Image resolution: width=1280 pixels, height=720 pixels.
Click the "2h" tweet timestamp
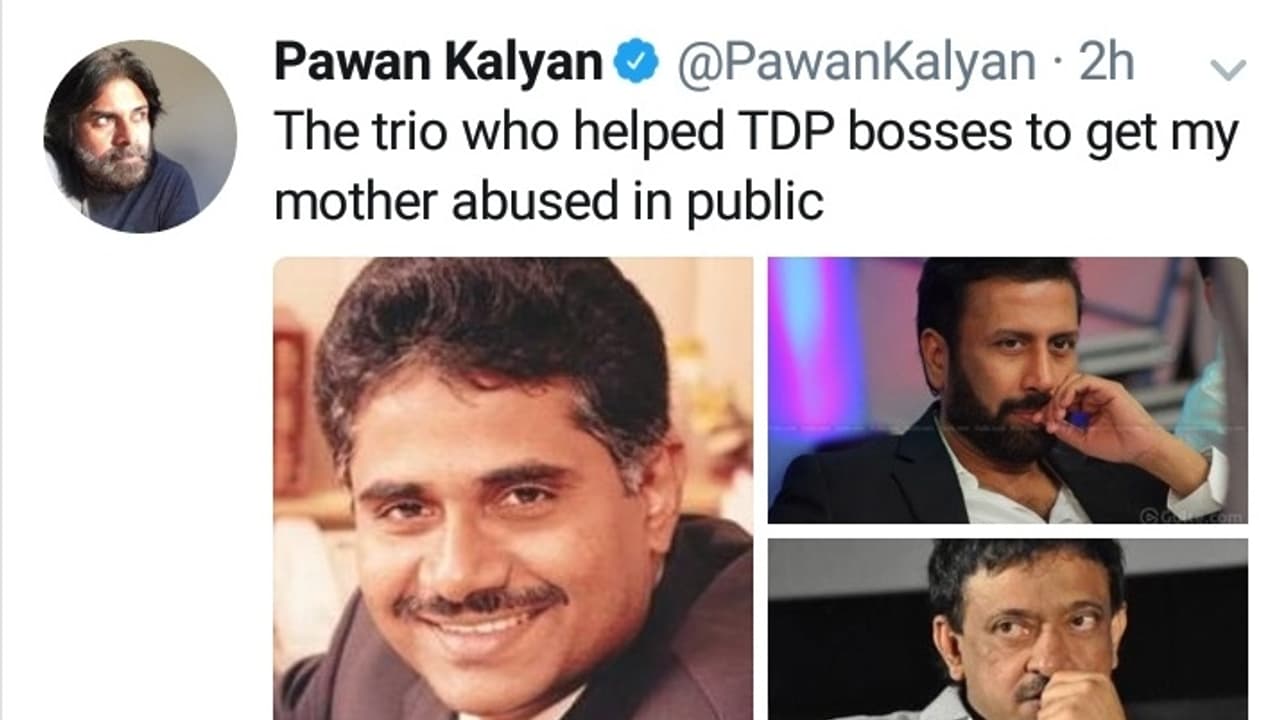[1106, 64]
